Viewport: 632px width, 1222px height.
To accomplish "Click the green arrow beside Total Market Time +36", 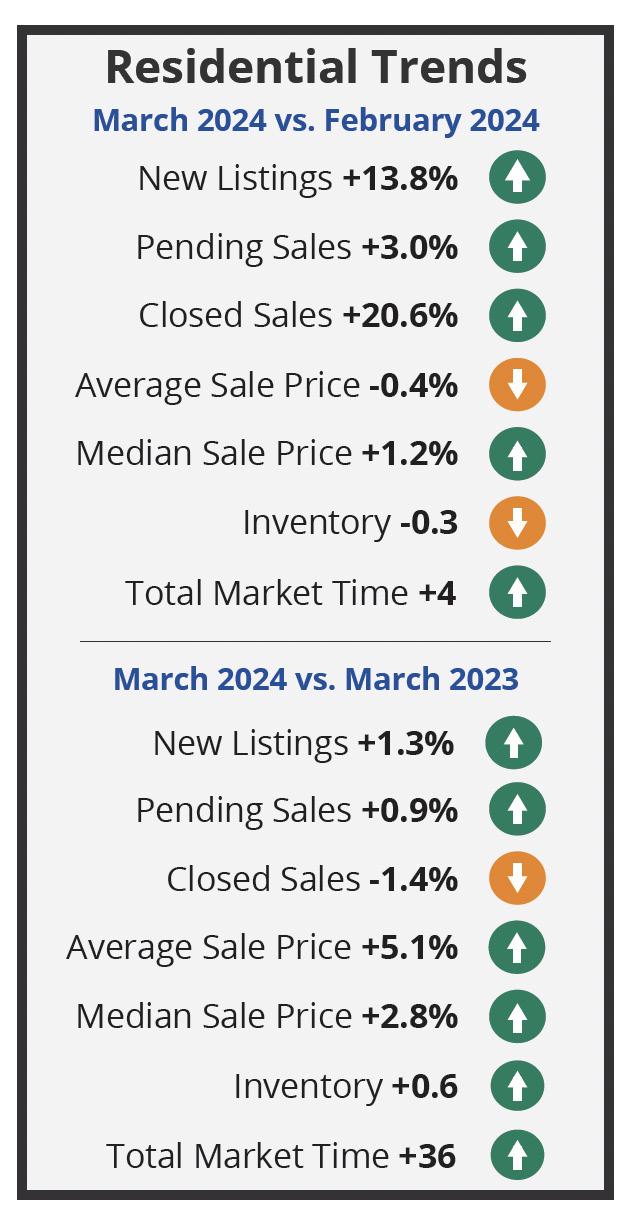I will pyautogui.click(x=517, y=1156).
